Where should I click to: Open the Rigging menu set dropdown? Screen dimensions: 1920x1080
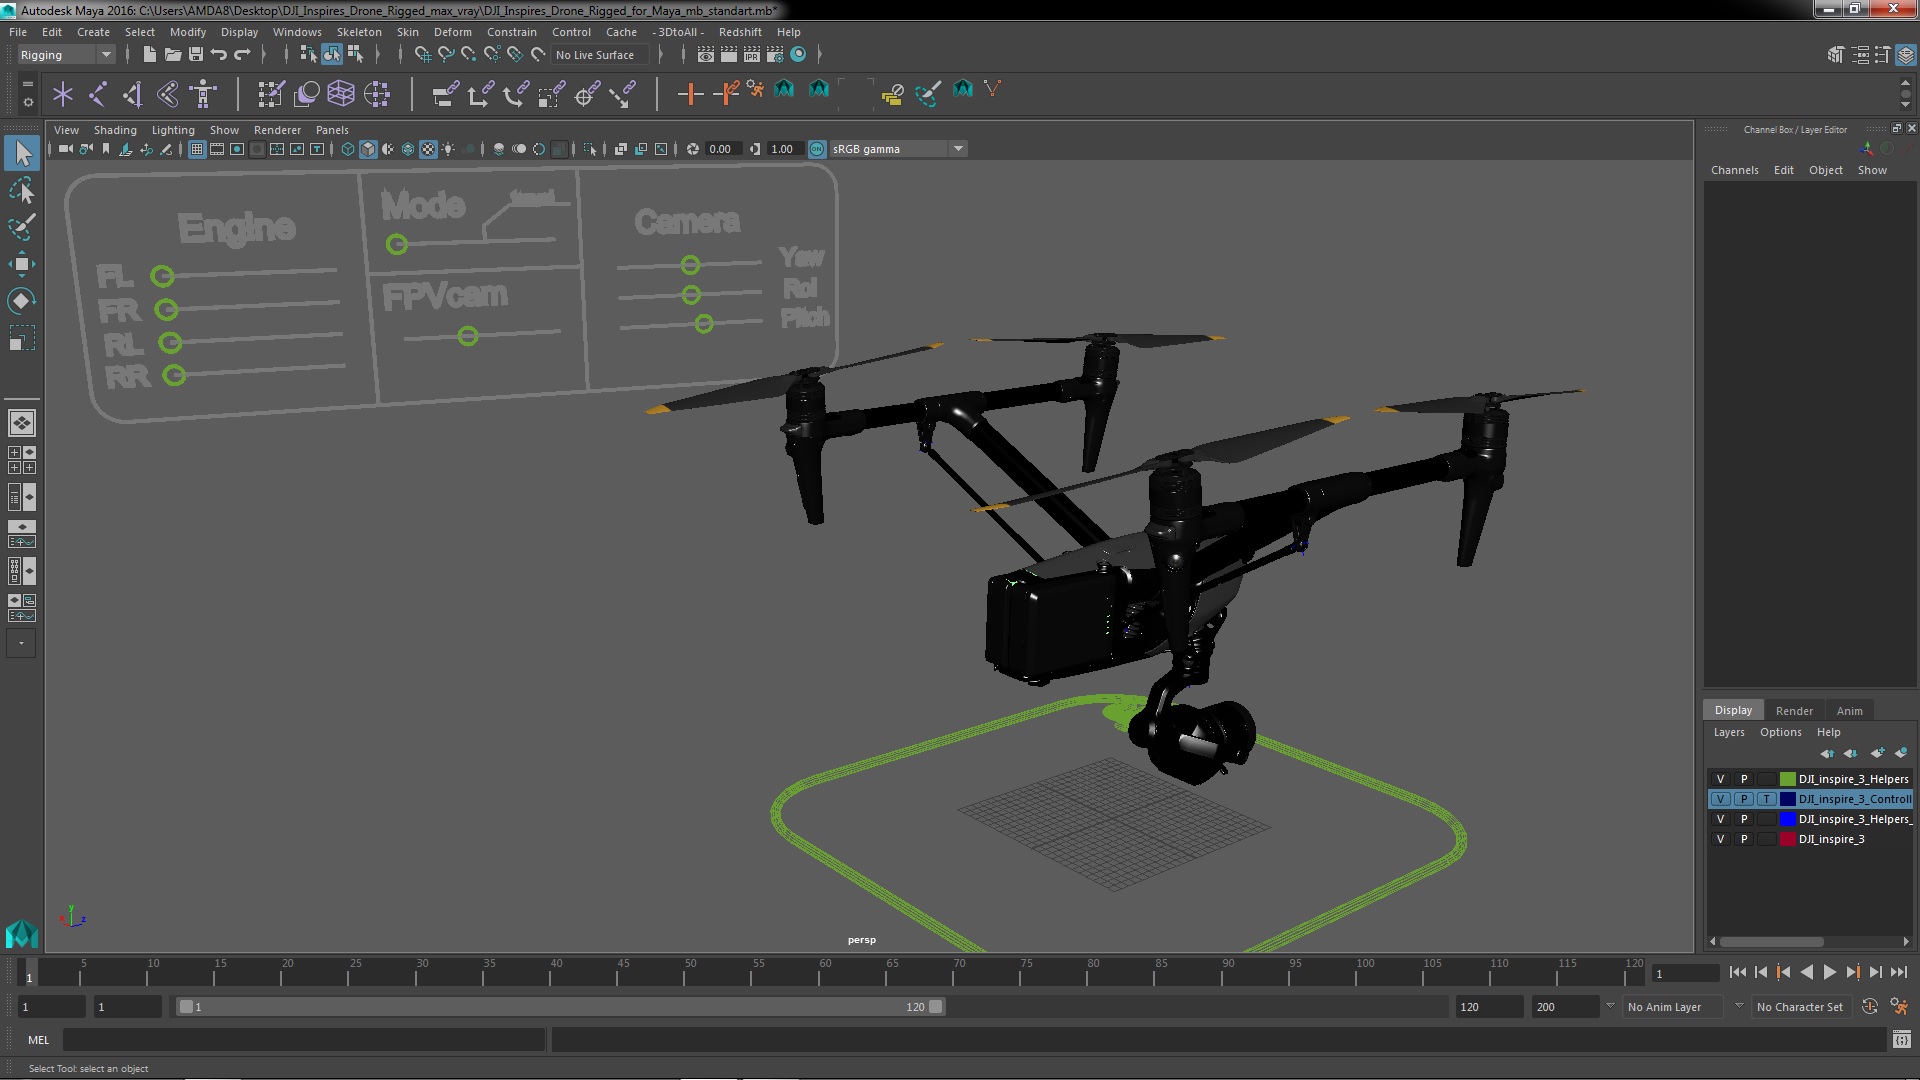point(66,55)
